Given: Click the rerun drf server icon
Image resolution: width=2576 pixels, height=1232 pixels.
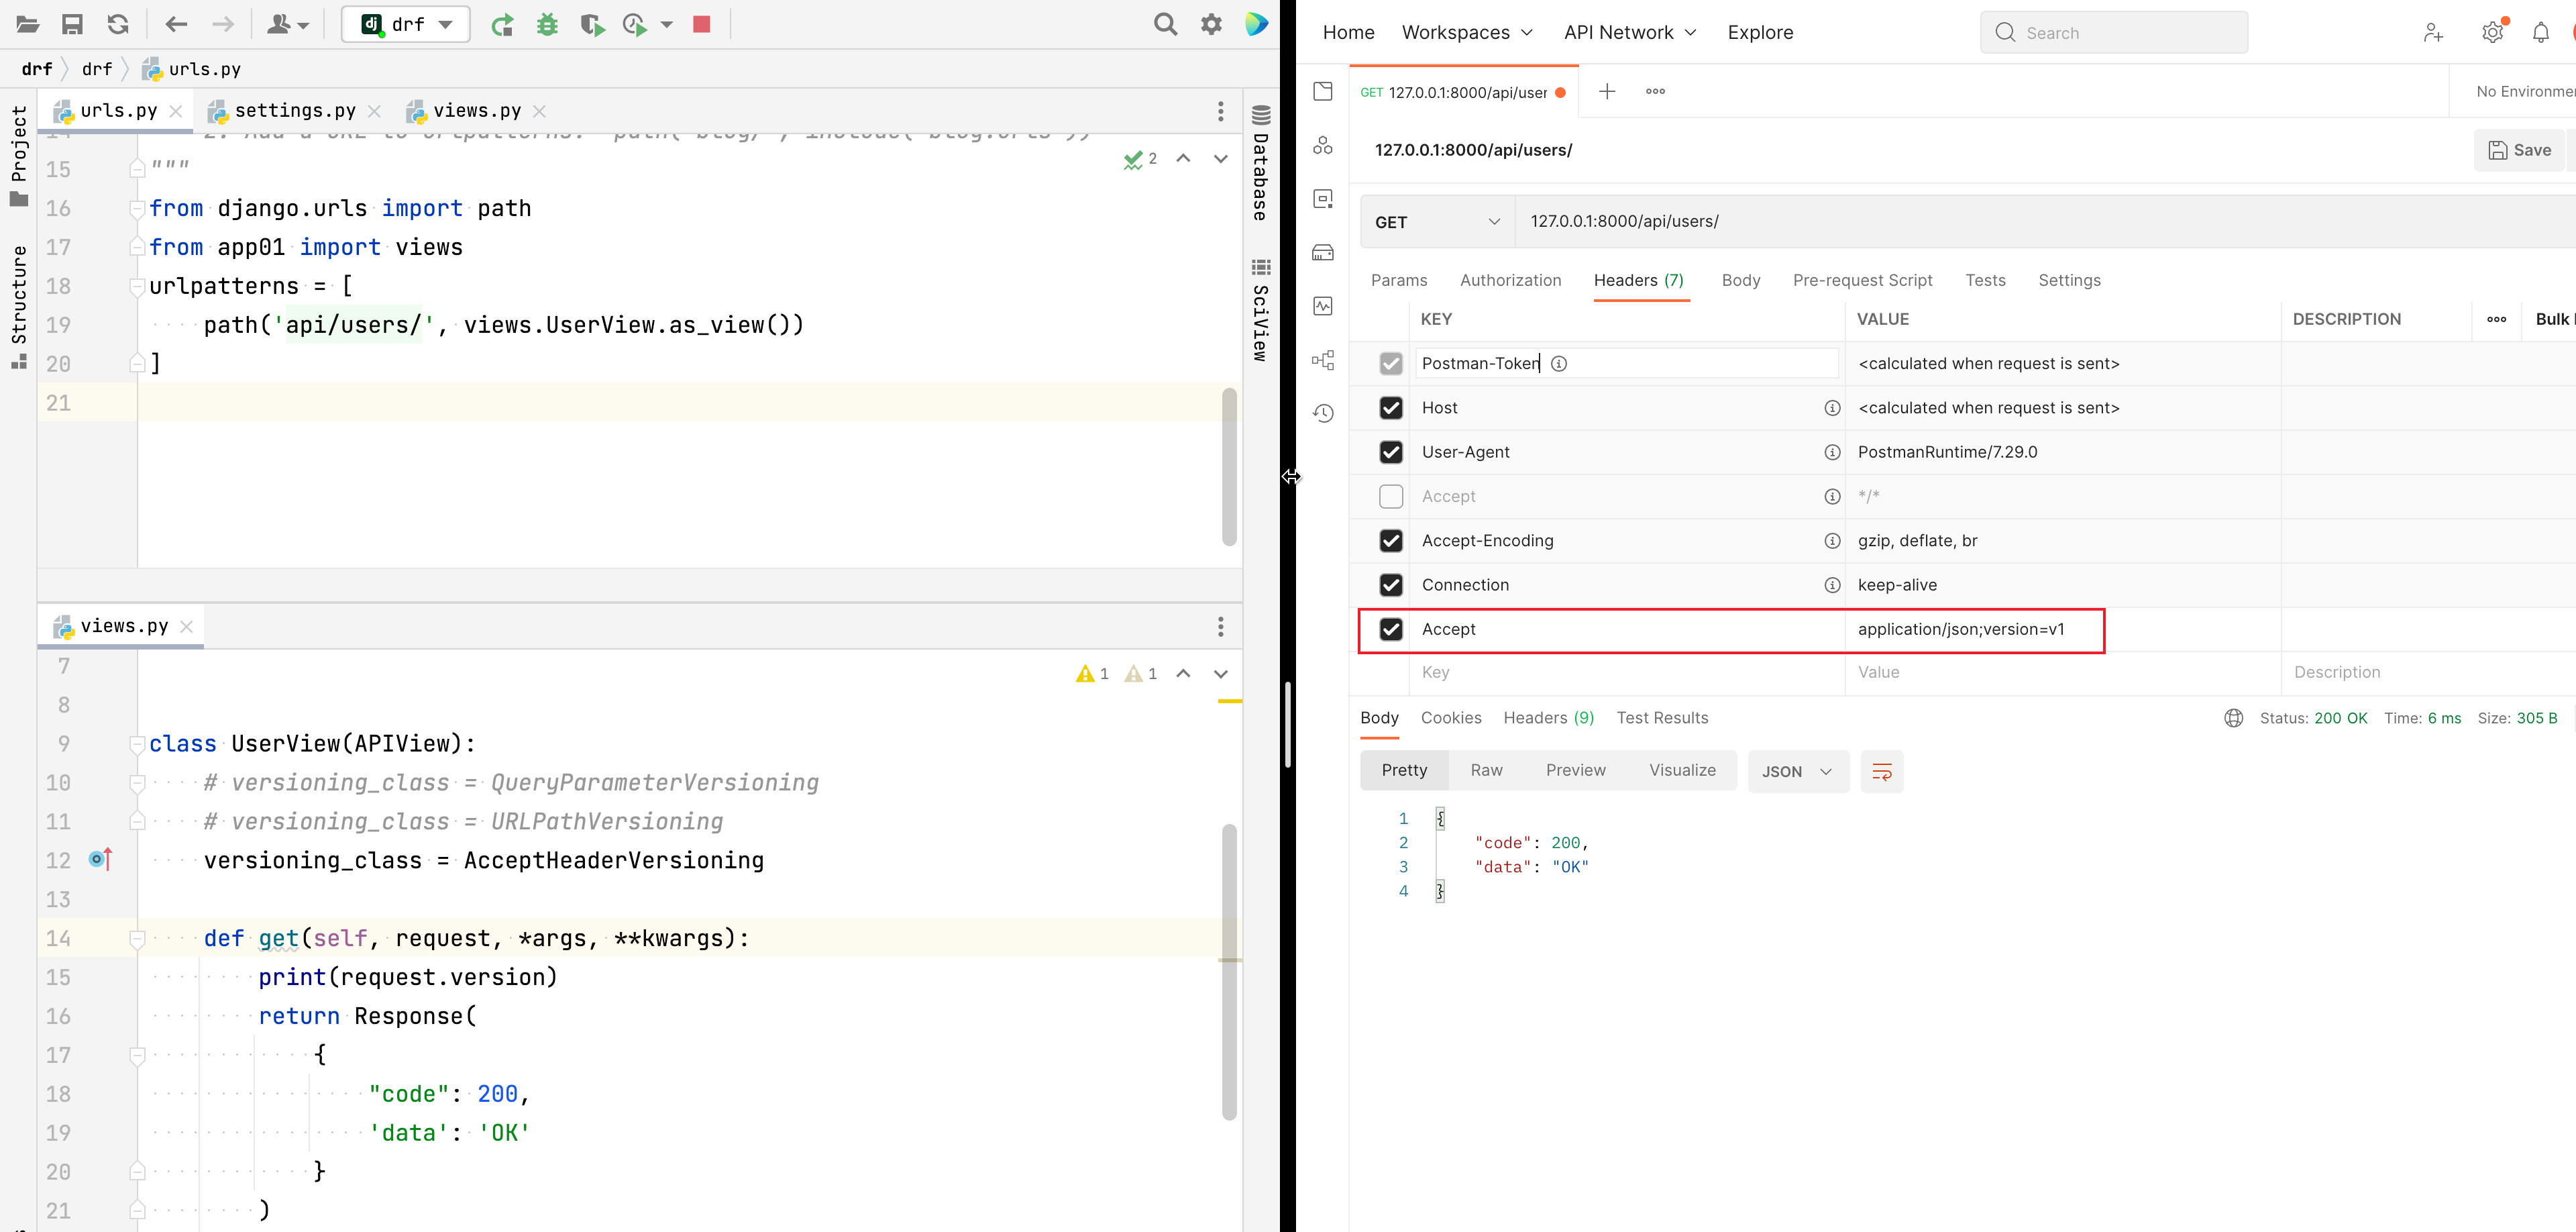Looking at the screenshot, I should 502,24.
